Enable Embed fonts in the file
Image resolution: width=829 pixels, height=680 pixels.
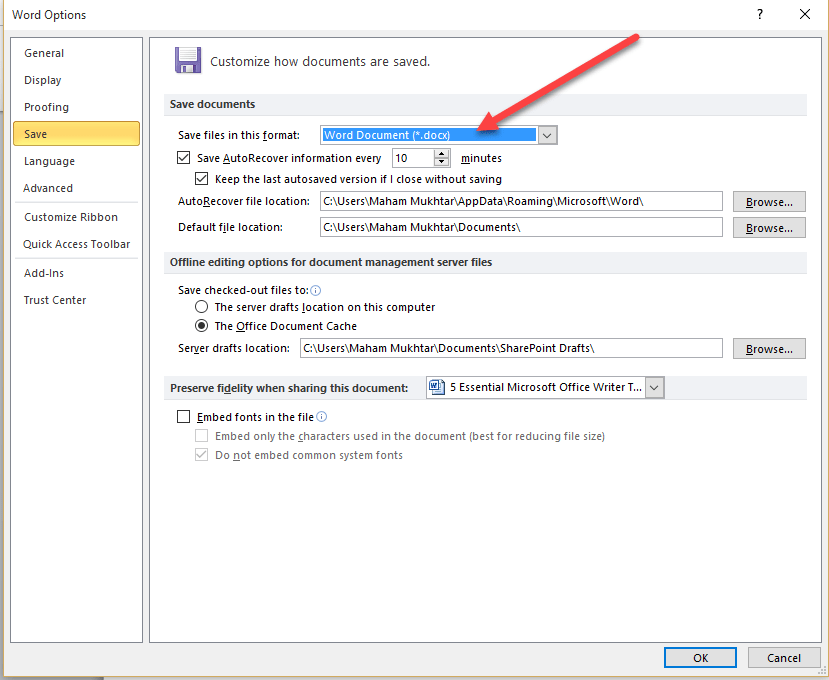(183, 417)
